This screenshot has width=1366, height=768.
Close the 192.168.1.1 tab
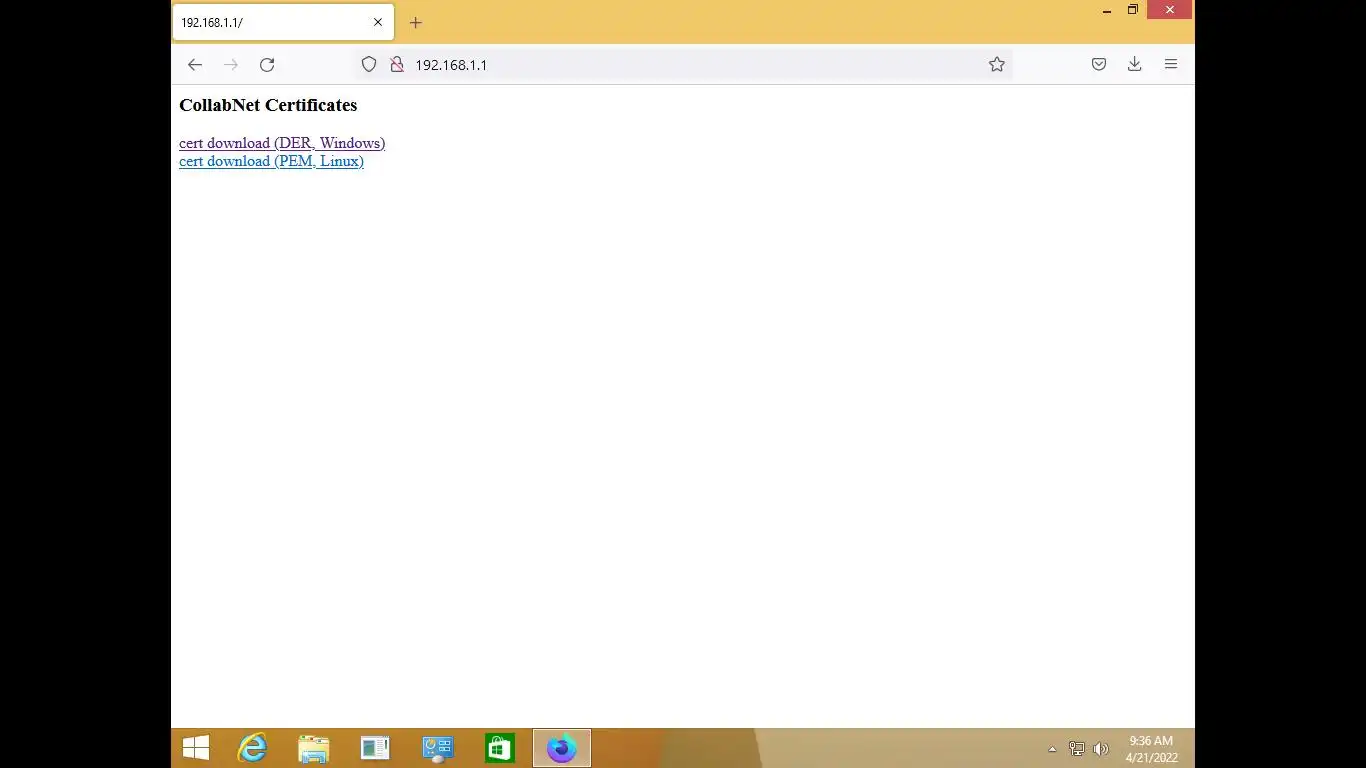tap(378, 22)
